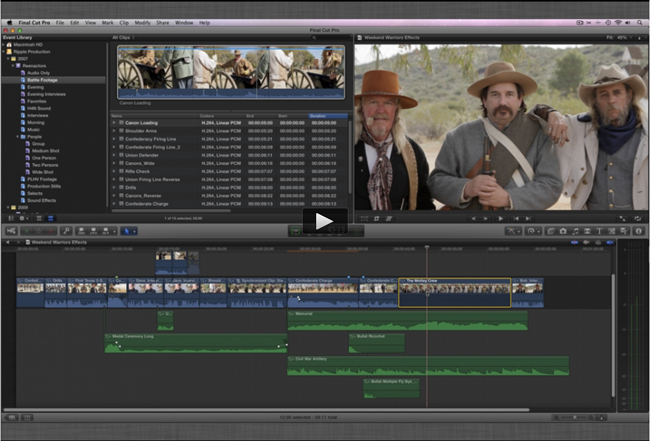
Task: Expand the Canon Loading clip row
Action: [x=114, y=123]
